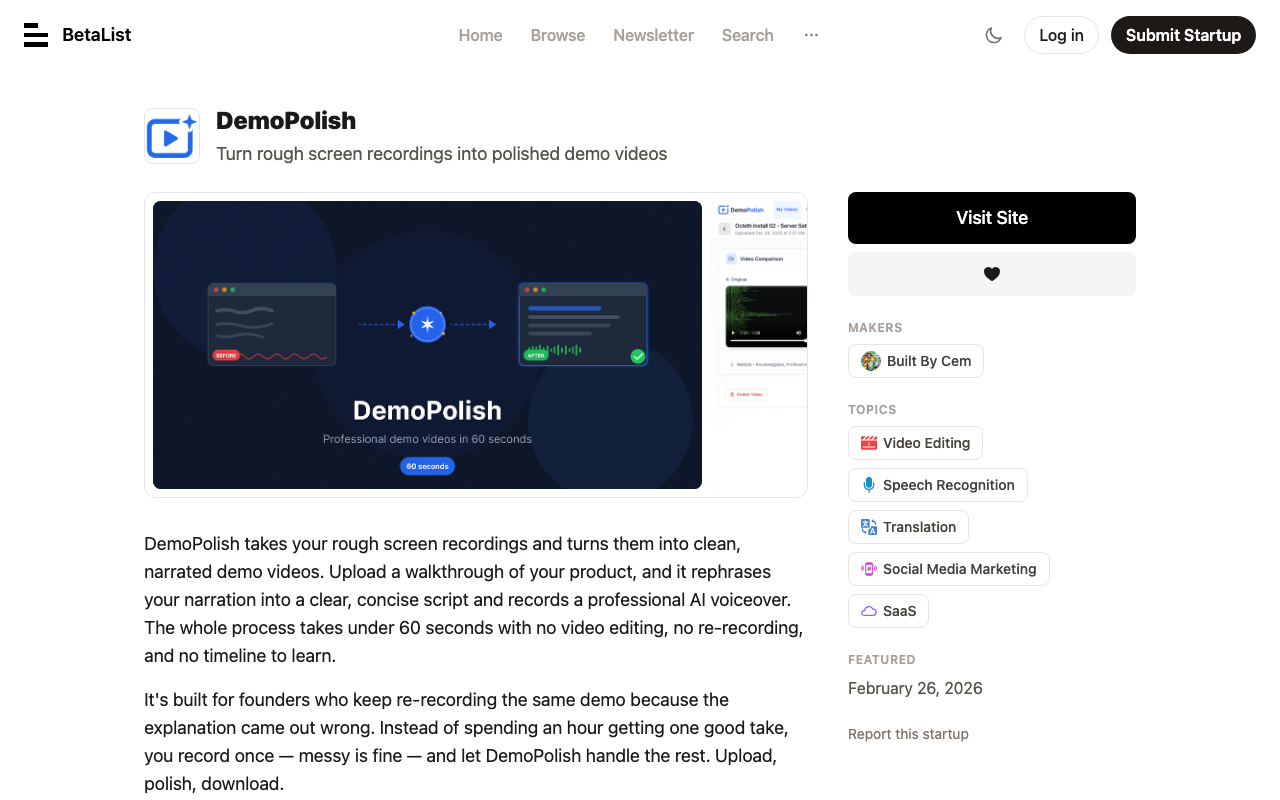Click the MAKERS section label

pyautogui.click(x=875, y=328)
